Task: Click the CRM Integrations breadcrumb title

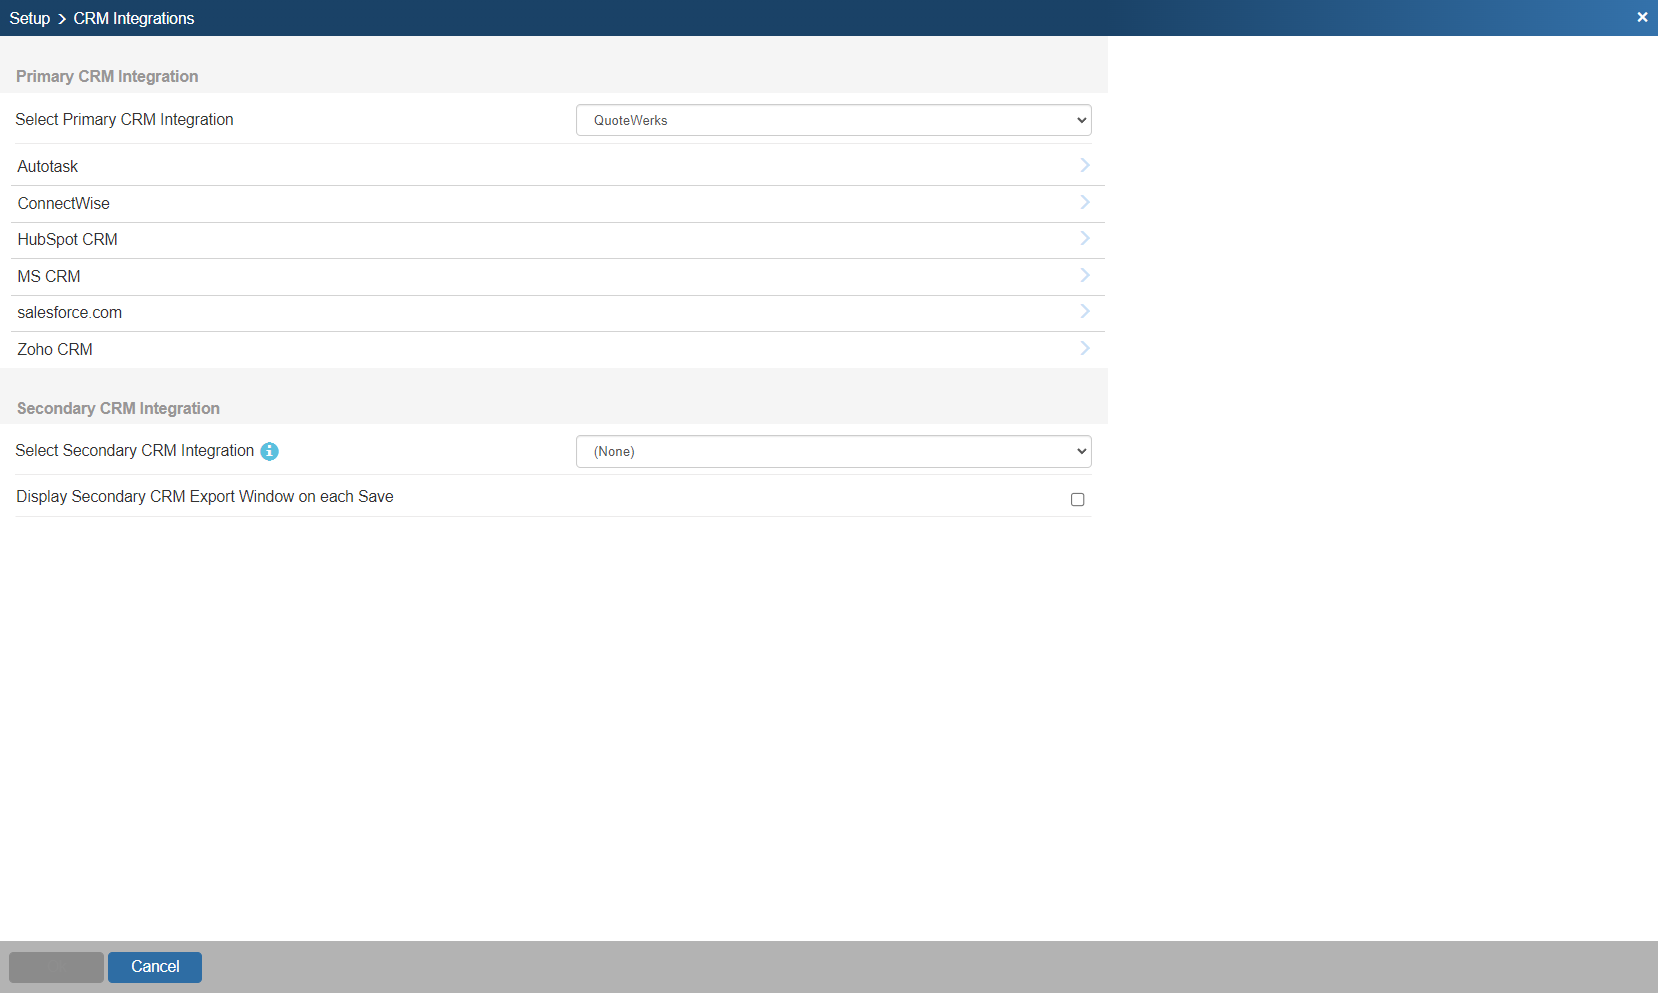Action: pyautogui.click(x=134, y=18)
